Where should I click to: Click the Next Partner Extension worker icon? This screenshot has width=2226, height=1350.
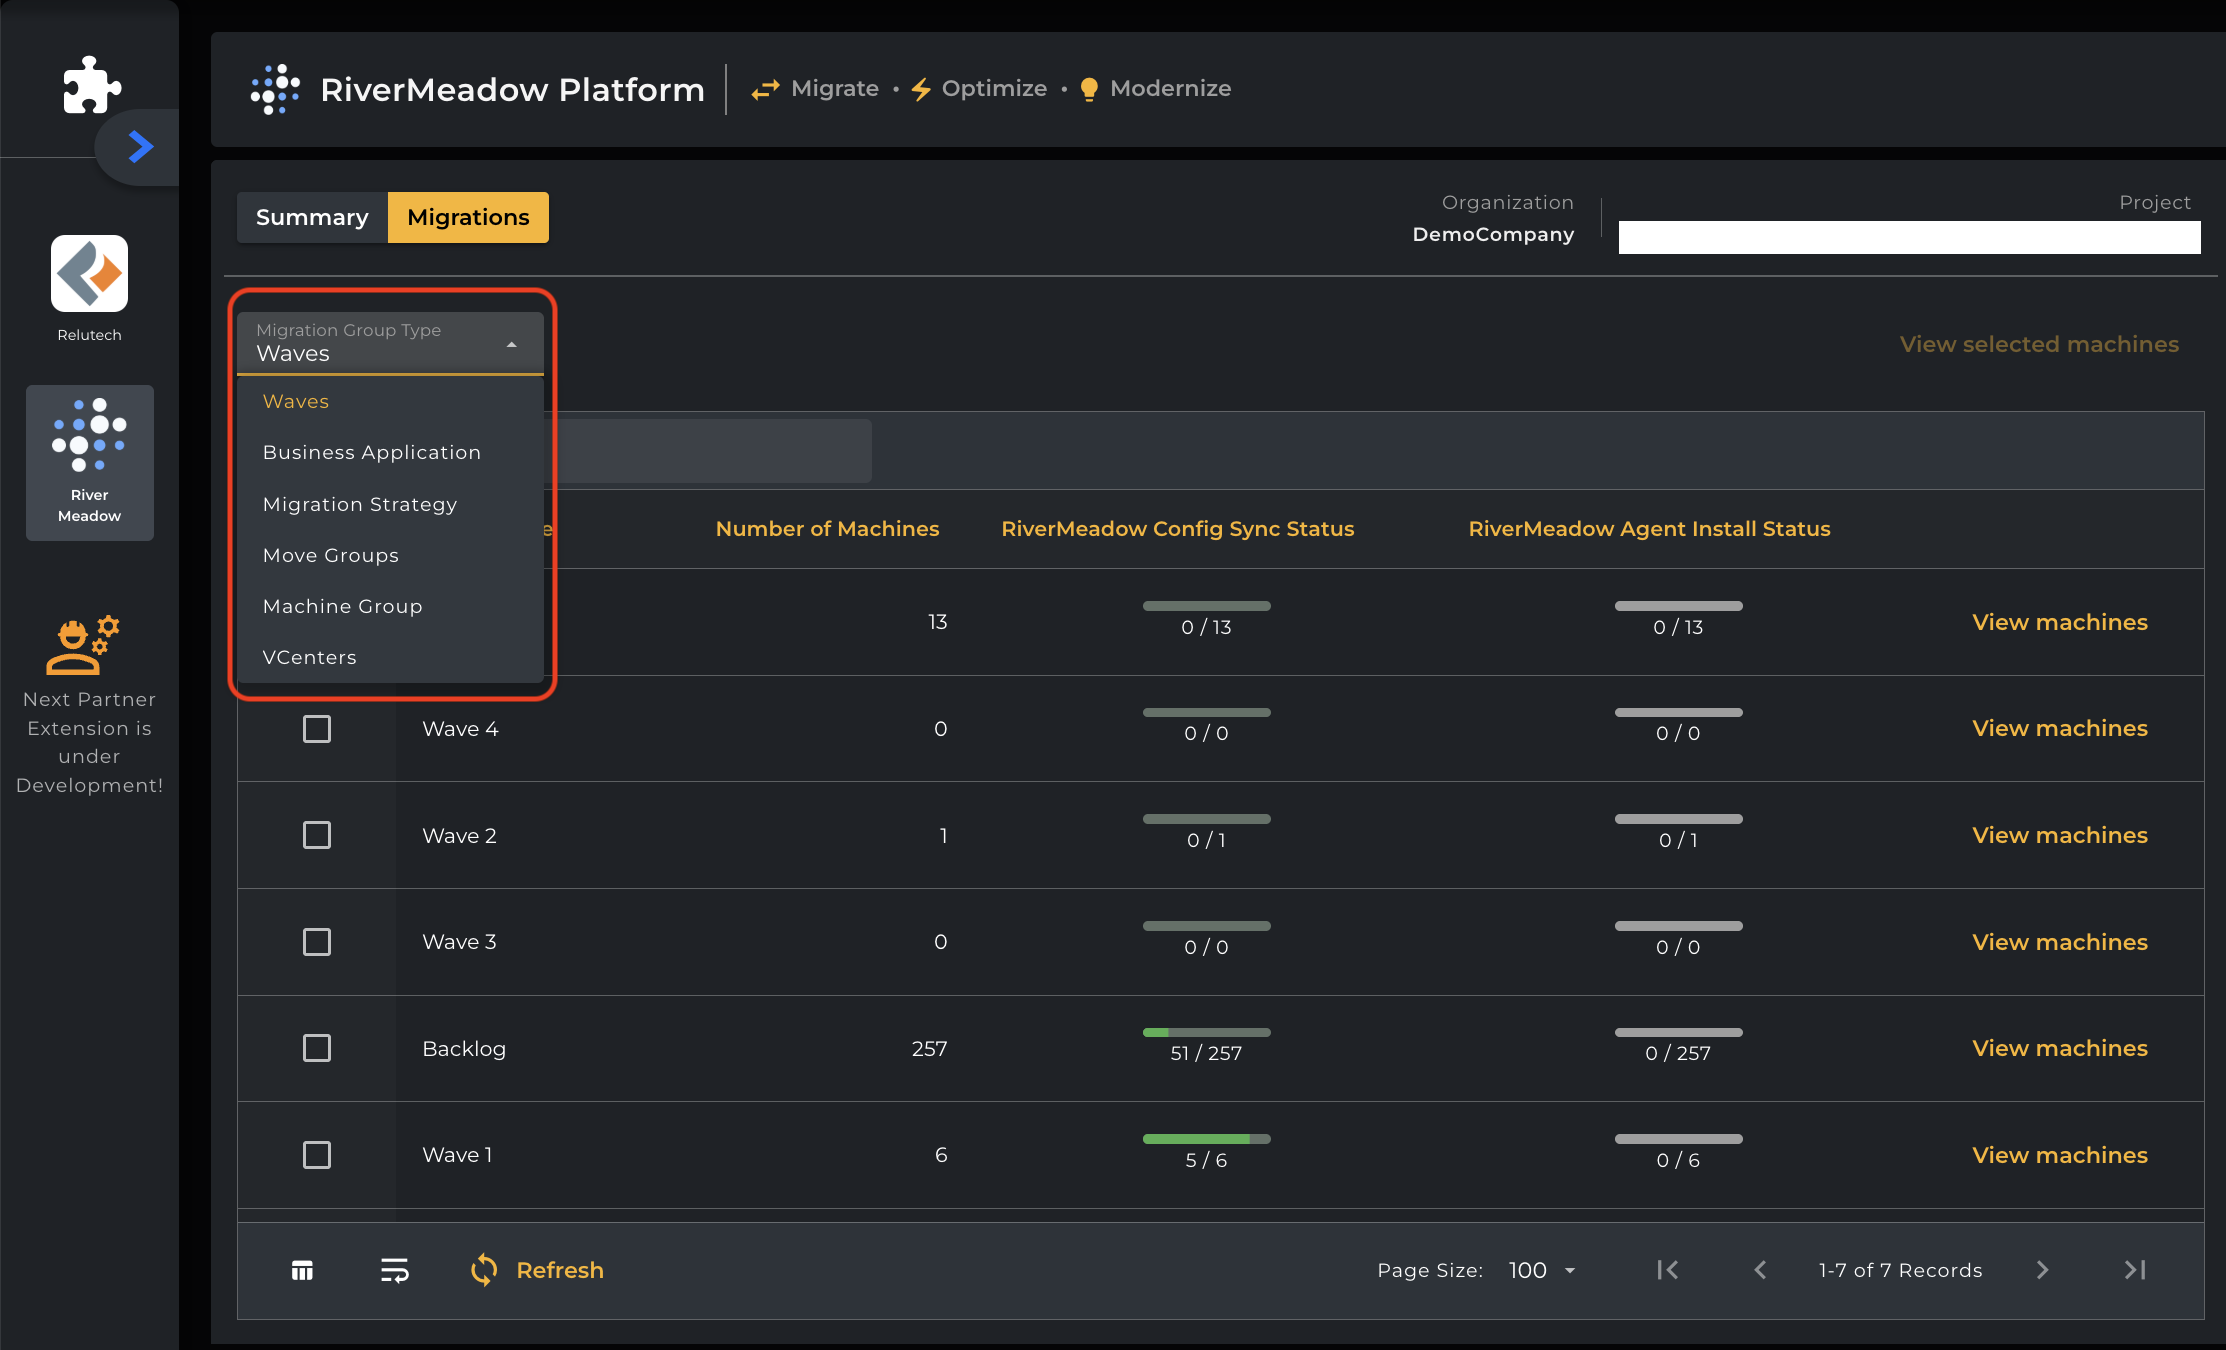82,644
